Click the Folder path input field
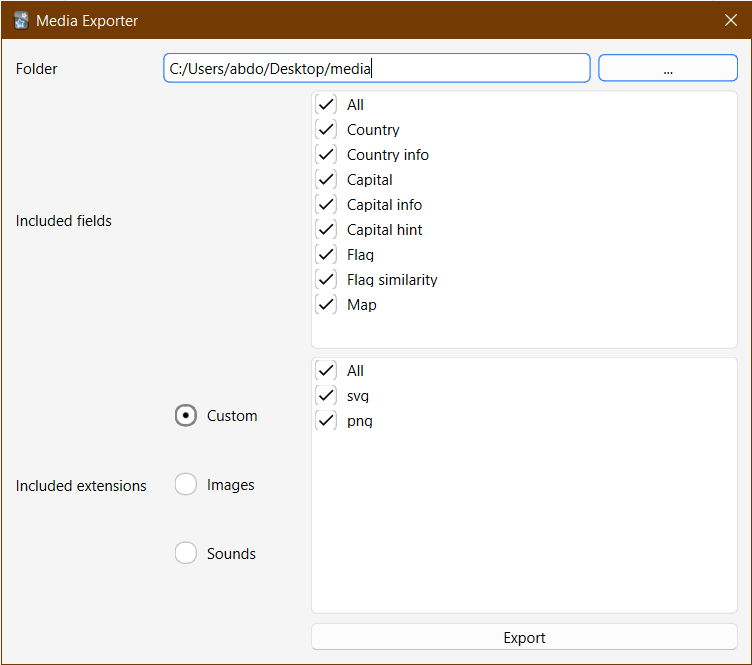 tap(376, 68)
